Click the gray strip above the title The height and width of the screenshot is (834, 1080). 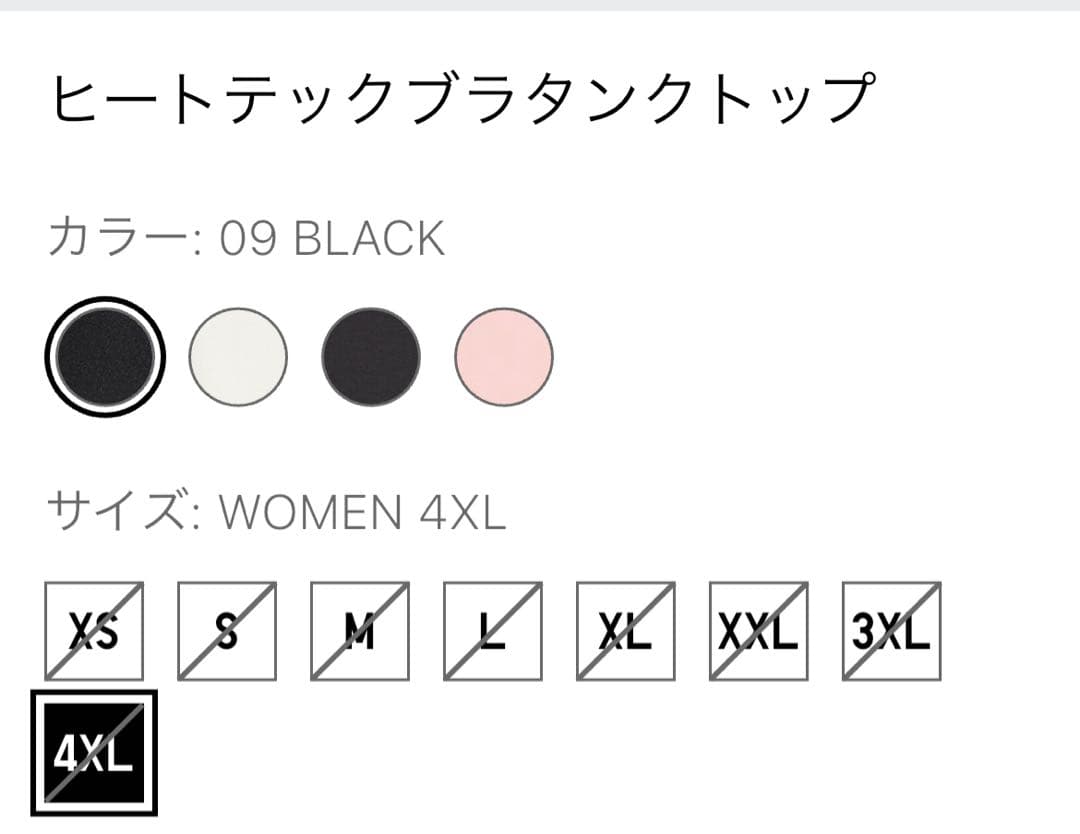pyautogui.click(x=540, y=5)
